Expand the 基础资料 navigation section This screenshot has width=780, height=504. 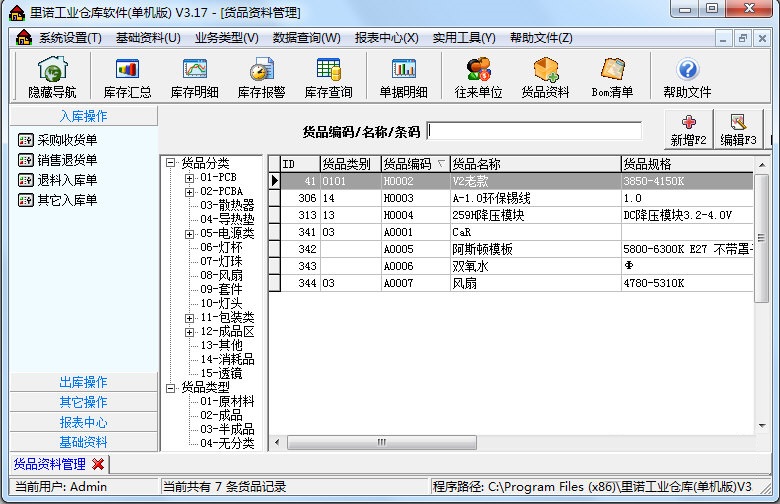coord(84,442)
